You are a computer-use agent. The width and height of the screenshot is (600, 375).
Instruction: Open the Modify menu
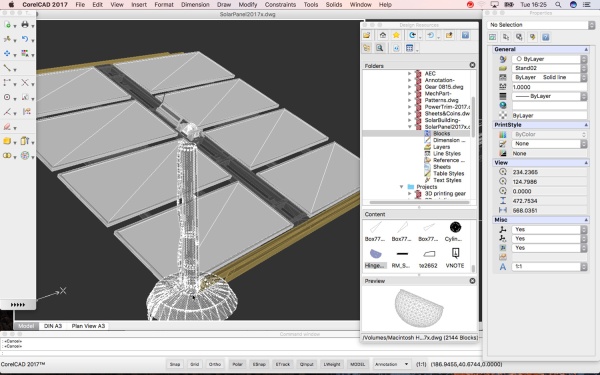[248, 5]
